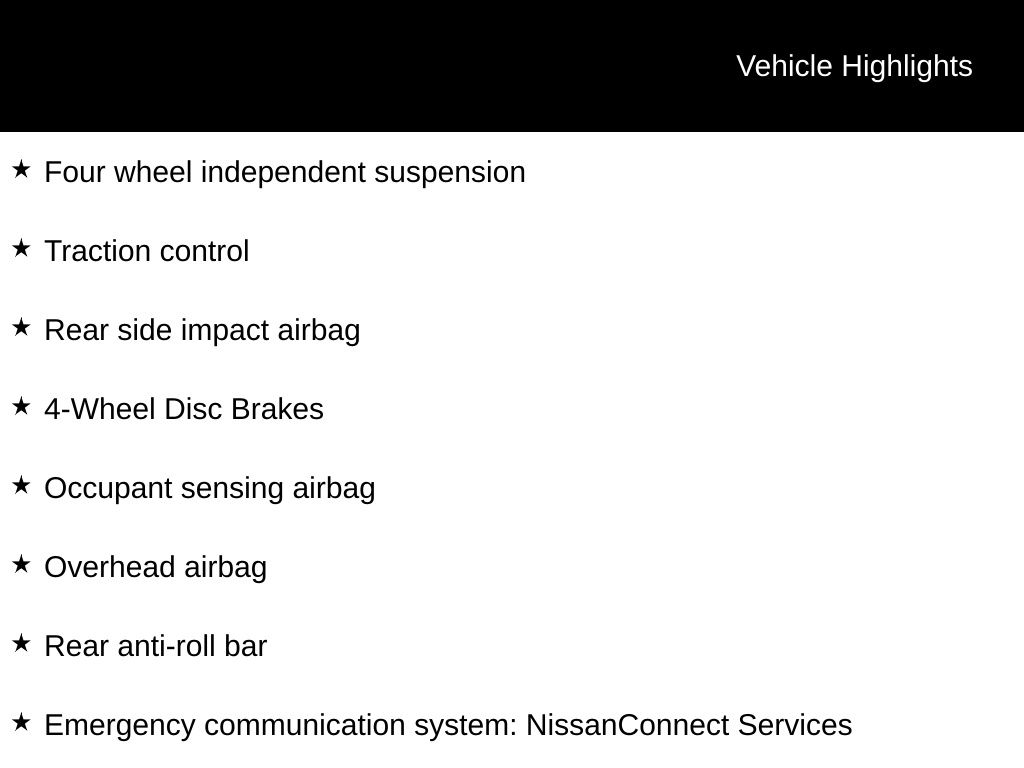Select the star before Rear anti-roll bar
The height and width of the screenshot is (768, 1024).
point(21,644)
